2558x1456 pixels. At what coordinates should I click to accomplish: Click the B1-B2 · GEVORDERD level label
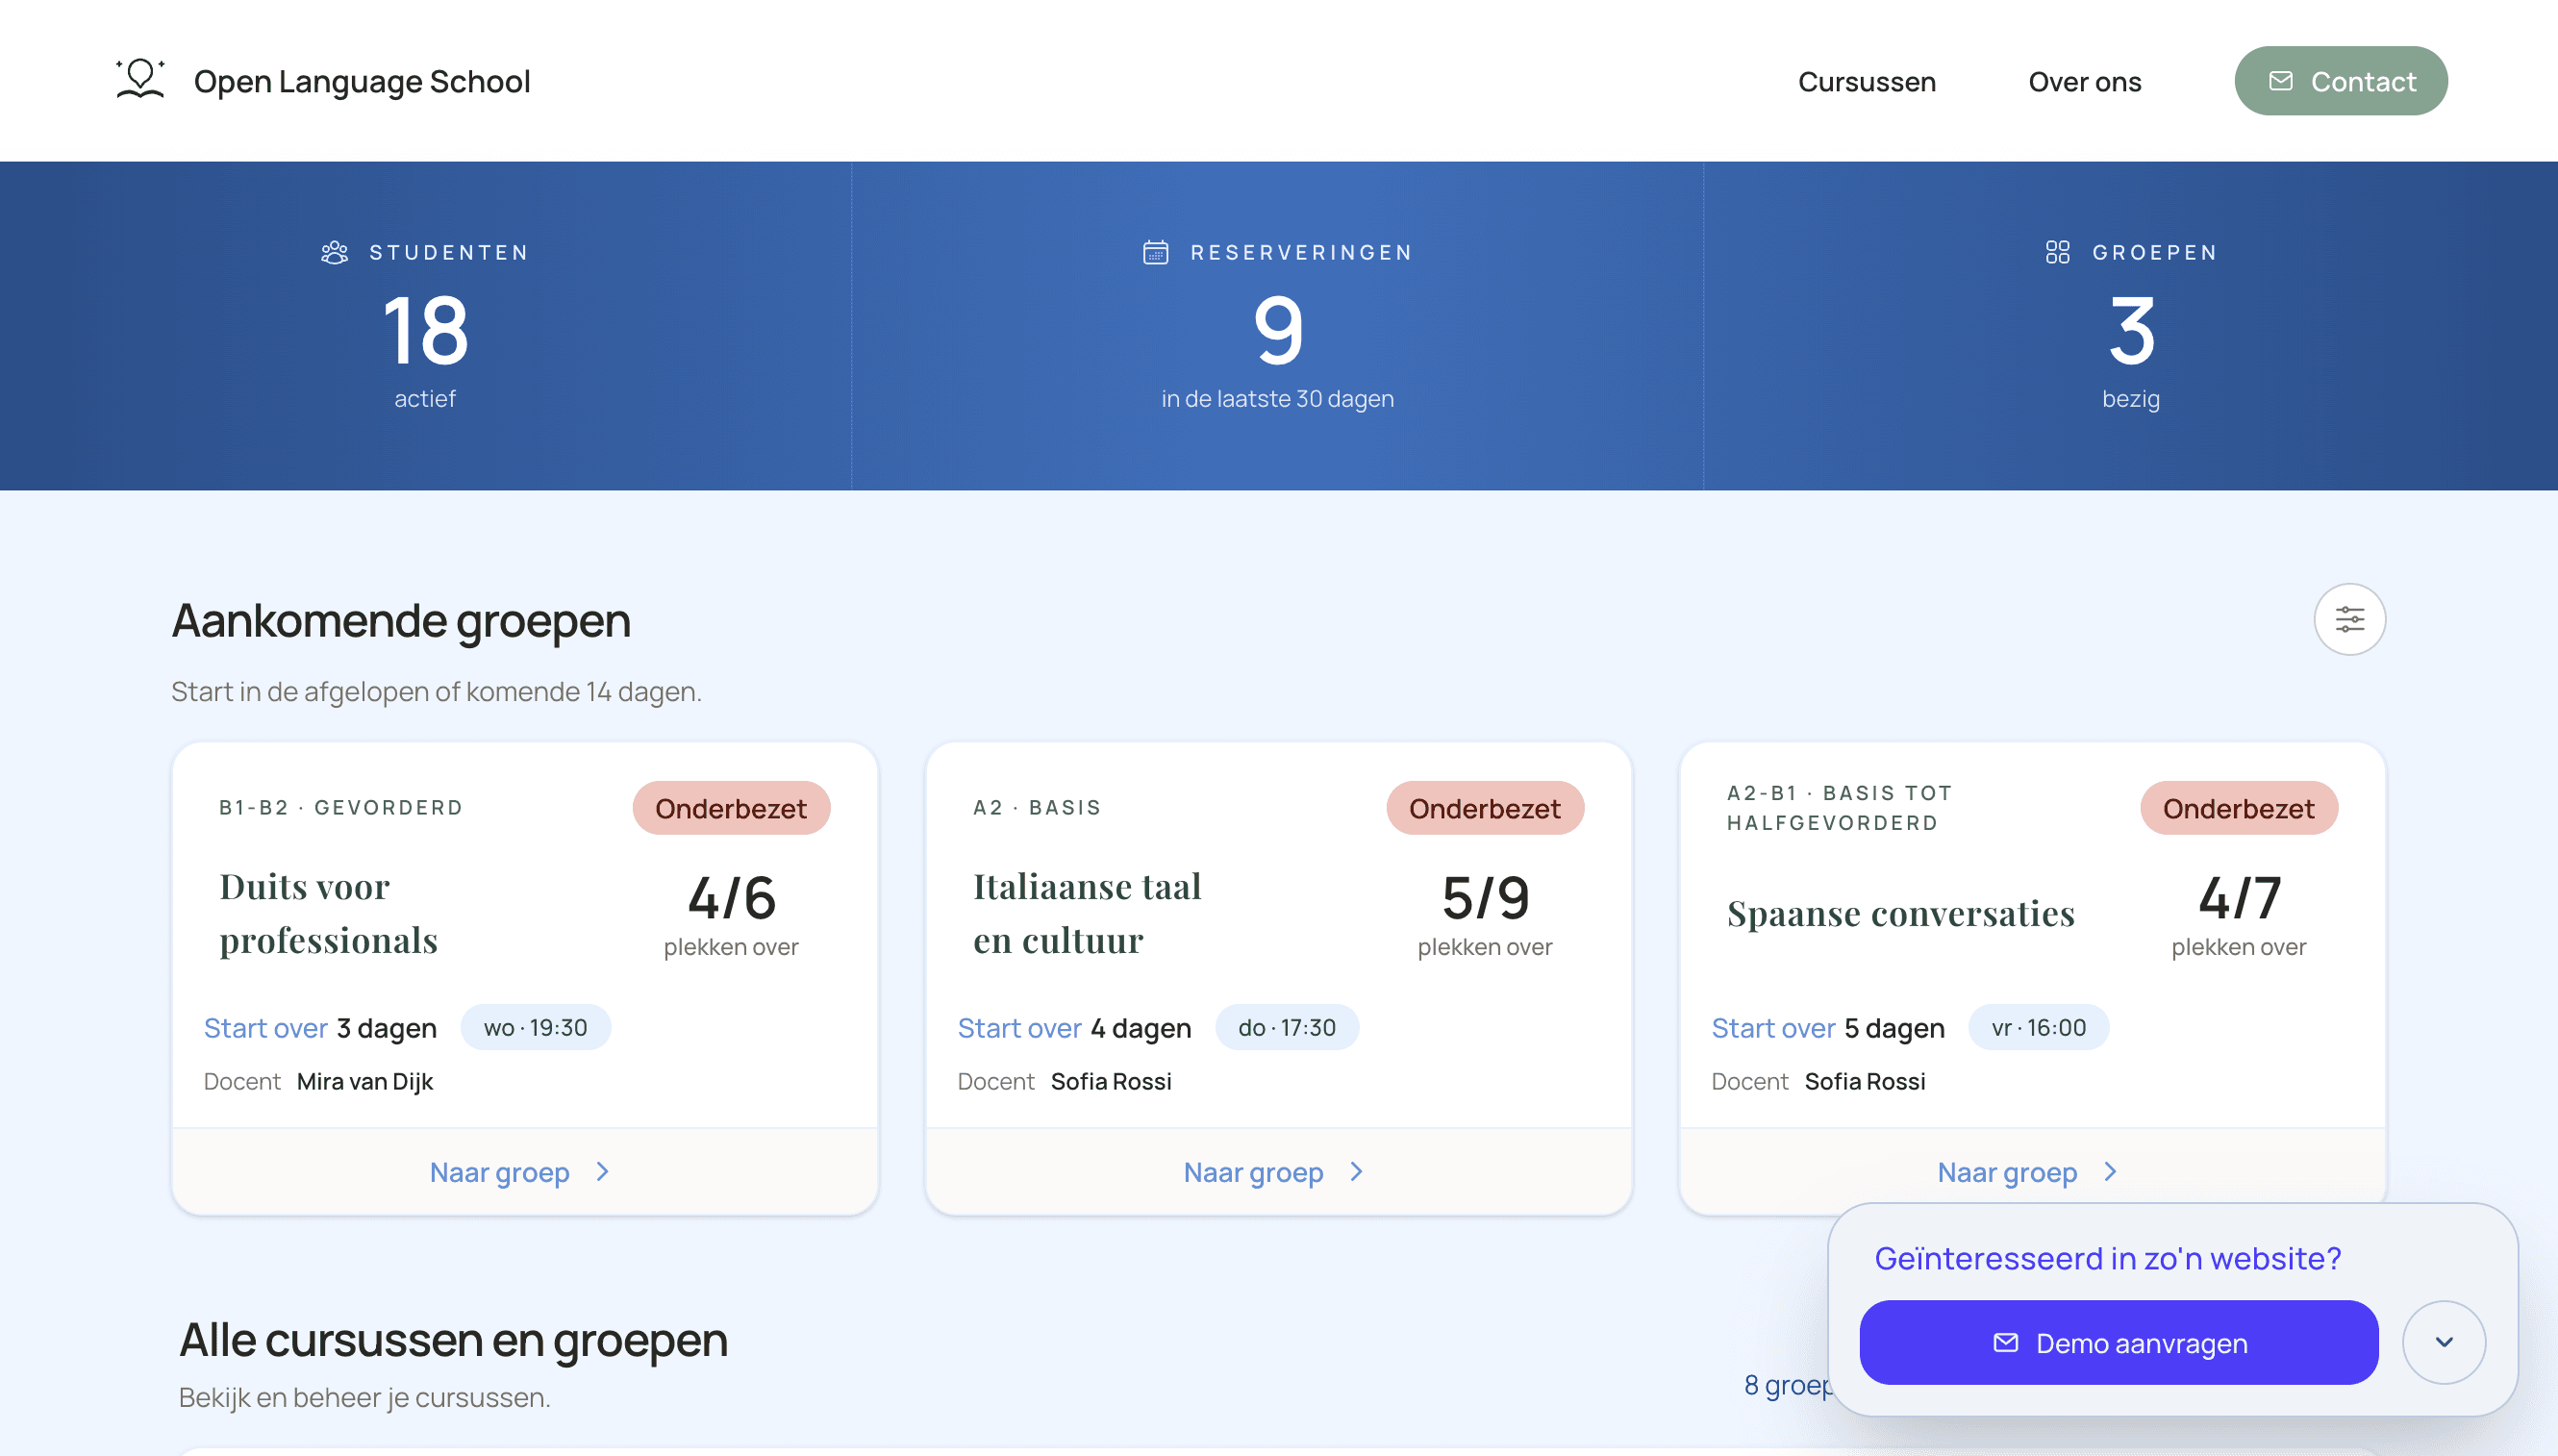[341, 807]
